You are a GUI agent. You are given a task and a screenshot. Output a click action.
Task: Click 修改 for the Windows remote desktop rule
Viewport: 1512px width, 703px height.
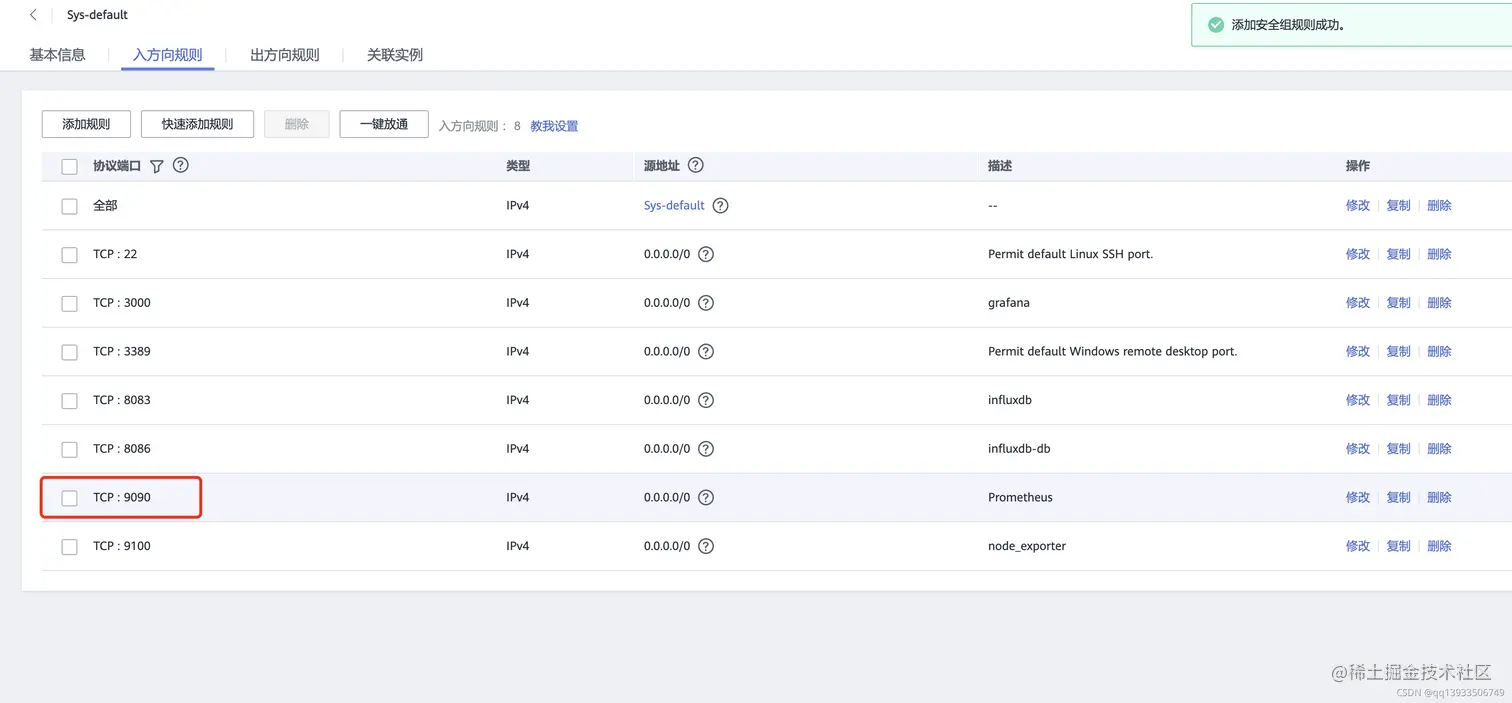tap(1357, 351)
